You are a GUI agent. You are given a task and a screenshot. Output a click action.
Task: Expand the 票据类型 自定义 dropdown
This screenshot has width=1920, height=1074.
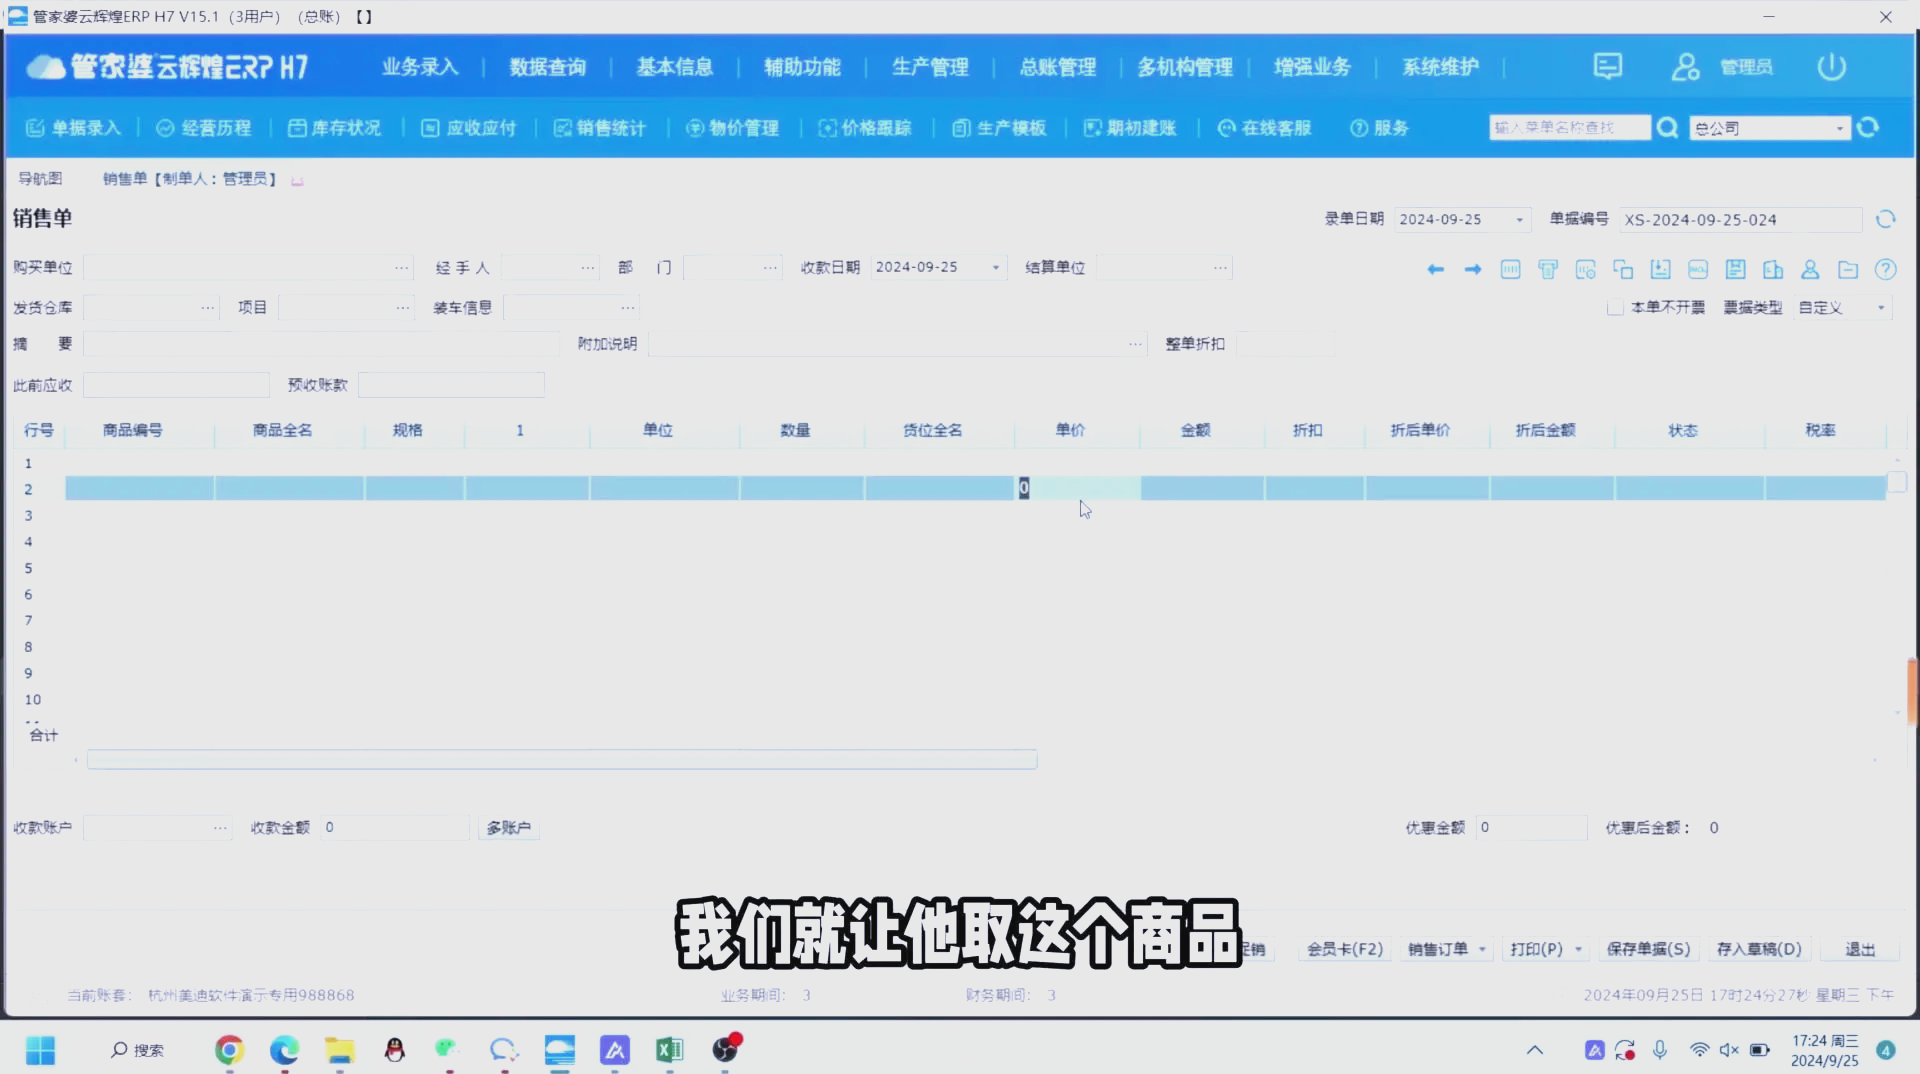[1881, 308]
